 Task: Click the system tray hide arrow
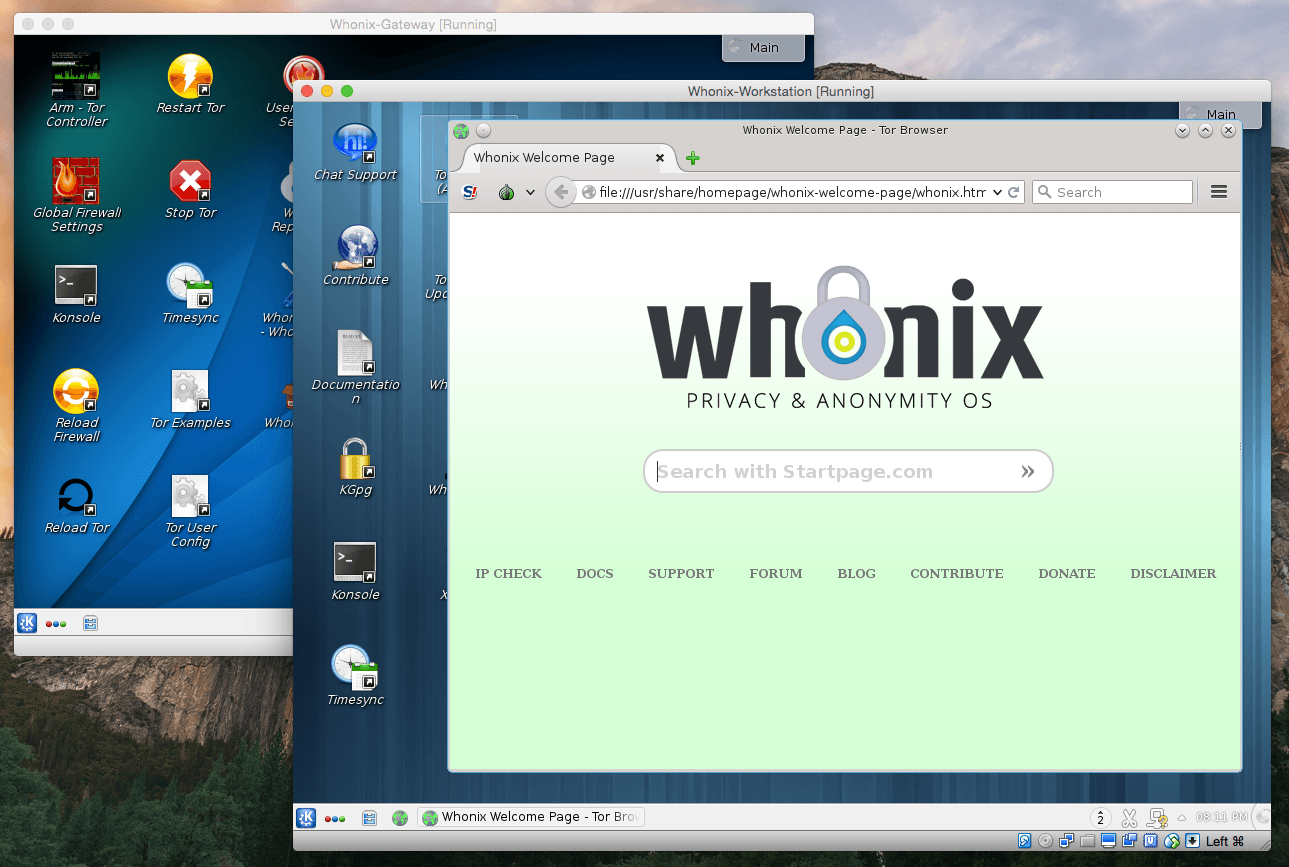pyautogui.click(x=1182, y=817)
